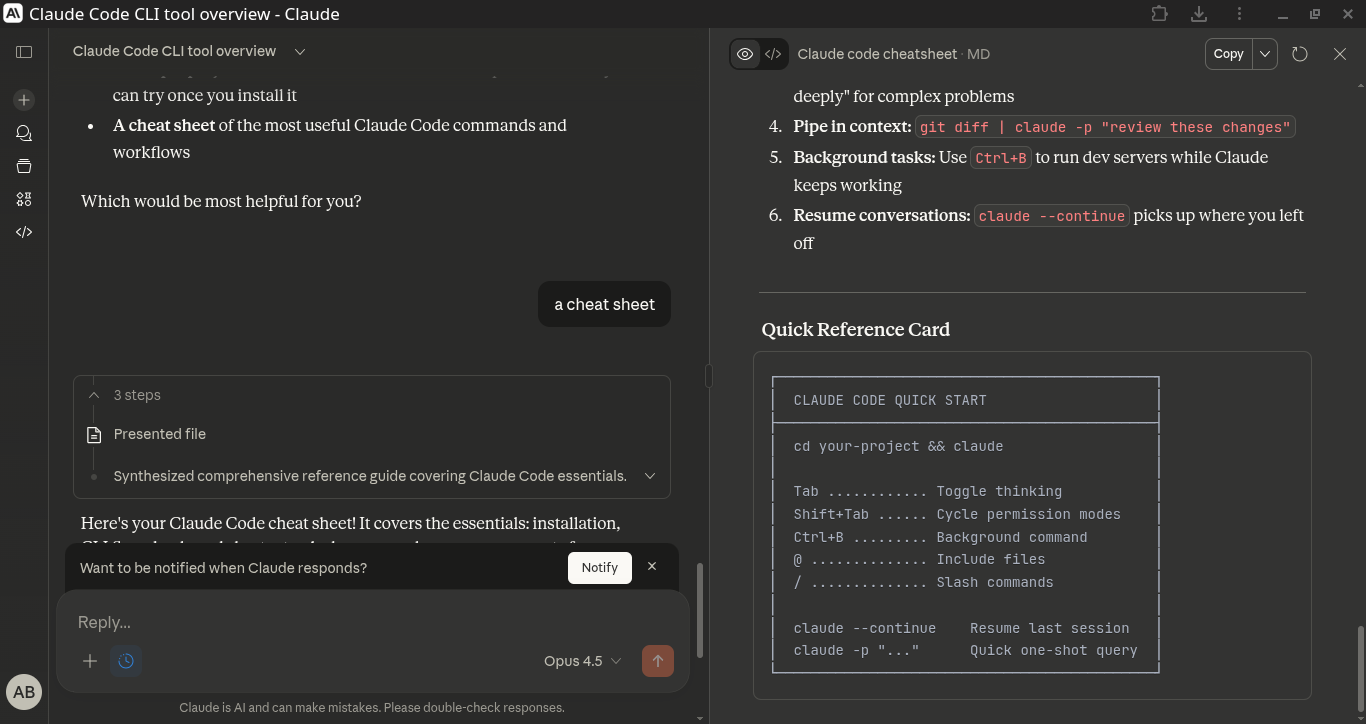The height and width of the screenshot is (724, 1366).
Task: Select the Claude Code sidebar icon
Action: [24, 231]
